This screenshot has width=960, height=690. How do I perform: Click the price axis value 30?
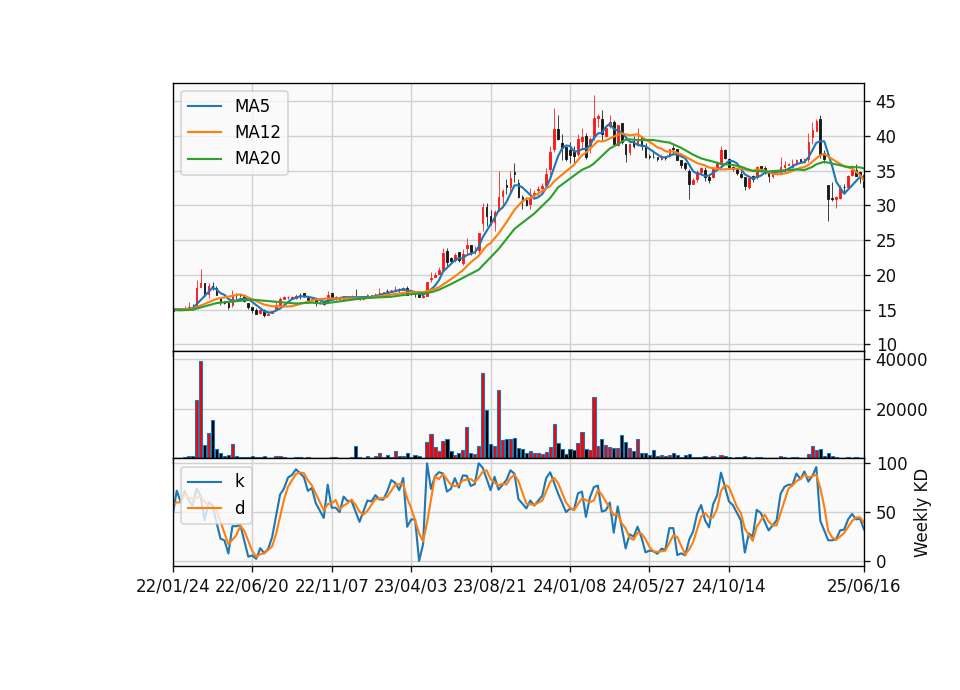(885, 206)
